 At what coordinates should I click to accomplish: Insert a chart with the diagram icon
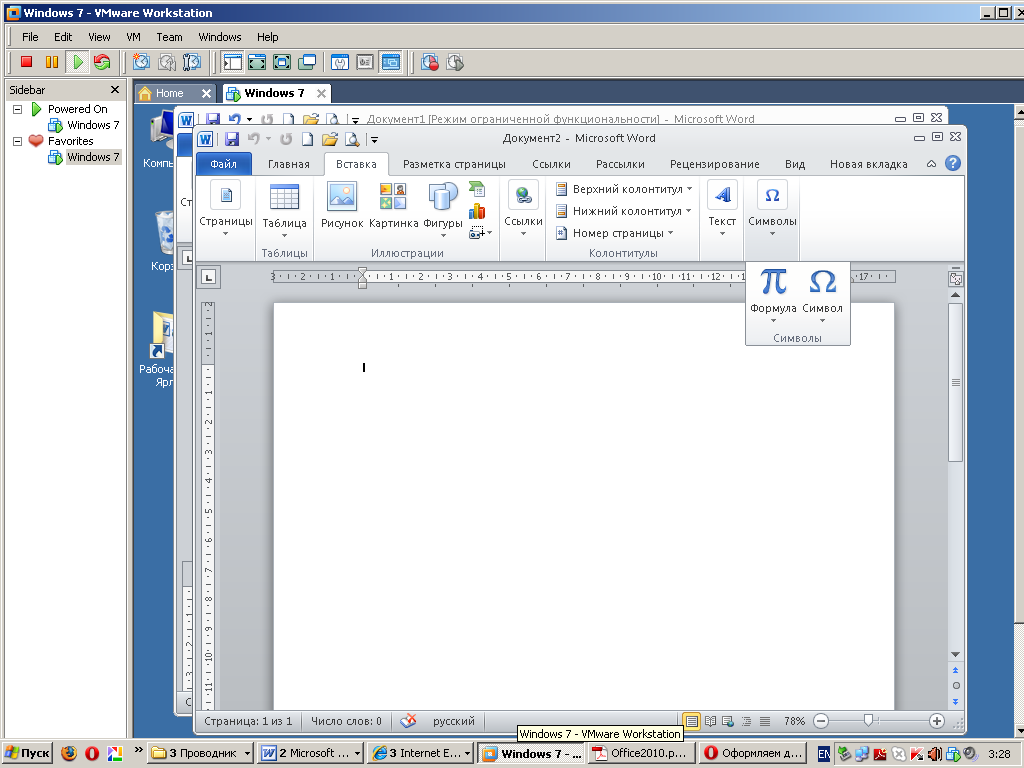click(477, 211)
